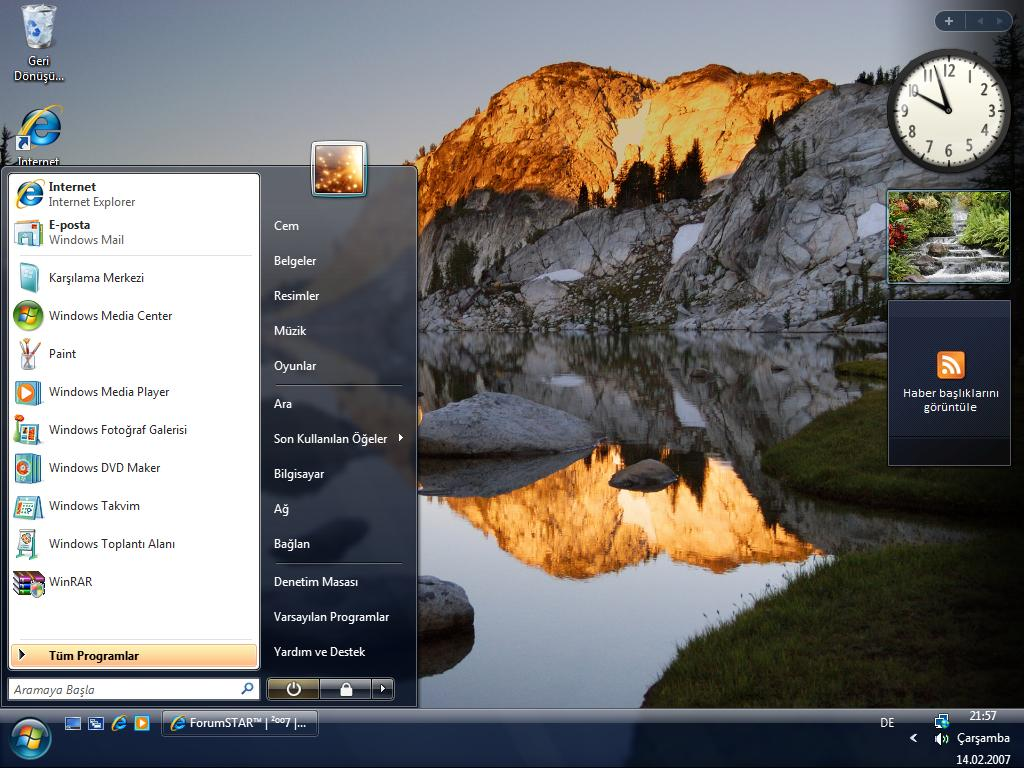Launch Karşılama Merkezi
The height and width of the screenshot is (768, 1024).
[x=134, y=278]
